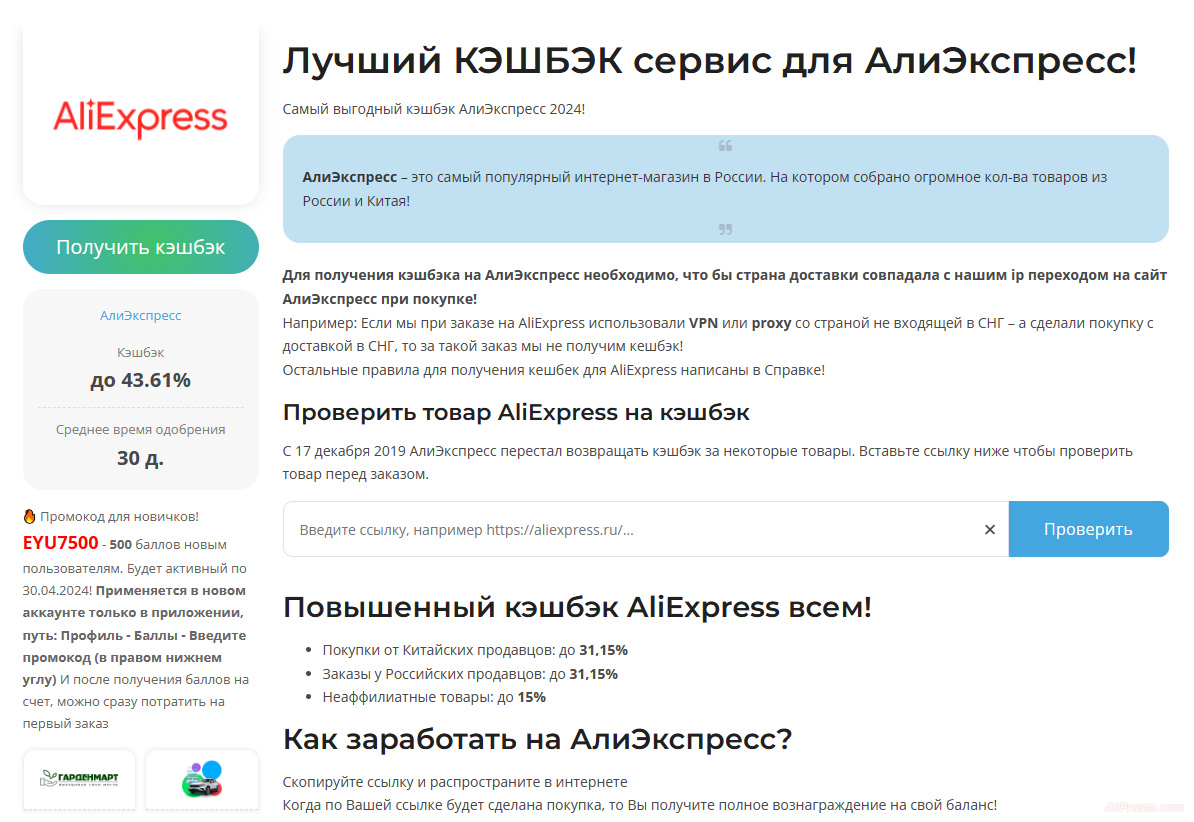Image resolution: width=1194 pixels, height=822 pixels.
Task: Click the AliExpress logo image
Action: click(x=140, y=118)
